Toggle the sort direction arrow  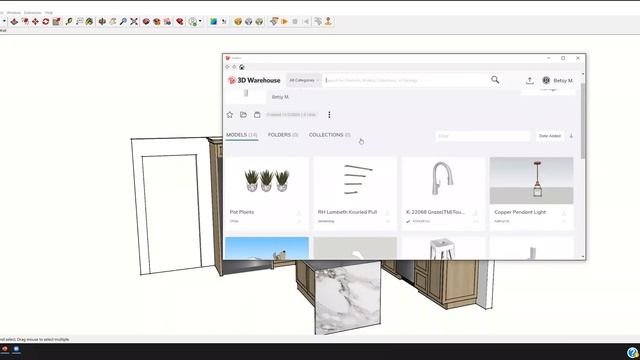click(x=571, y=136)
